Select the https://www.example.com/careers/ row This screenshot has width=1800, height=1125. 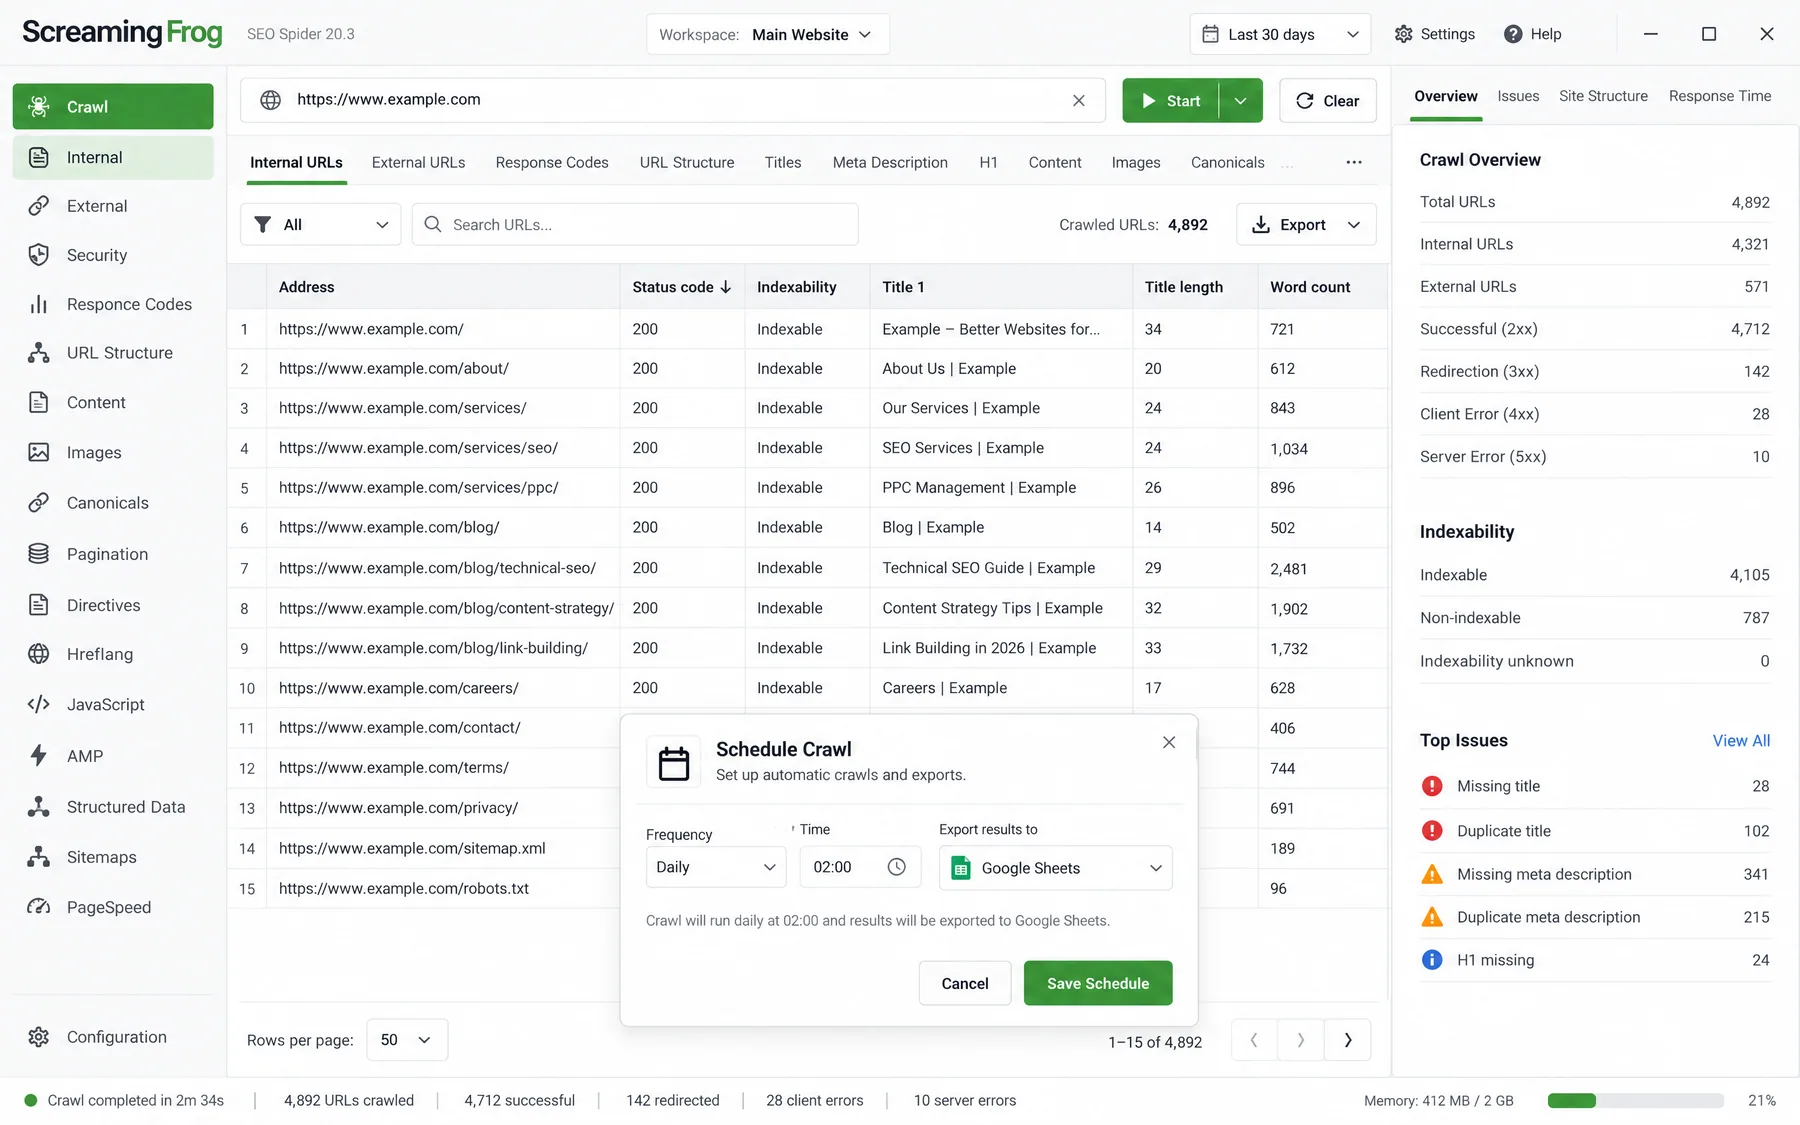pyautogui.click(x=808, y=688)
